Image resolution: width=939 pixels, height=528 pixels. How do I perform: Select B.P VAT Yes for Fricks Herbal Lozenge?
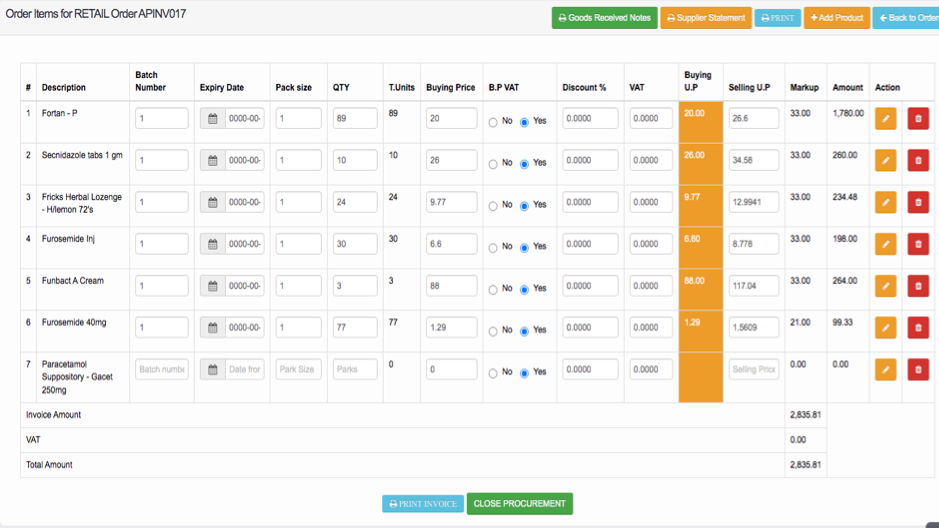[x=525, y=206]
